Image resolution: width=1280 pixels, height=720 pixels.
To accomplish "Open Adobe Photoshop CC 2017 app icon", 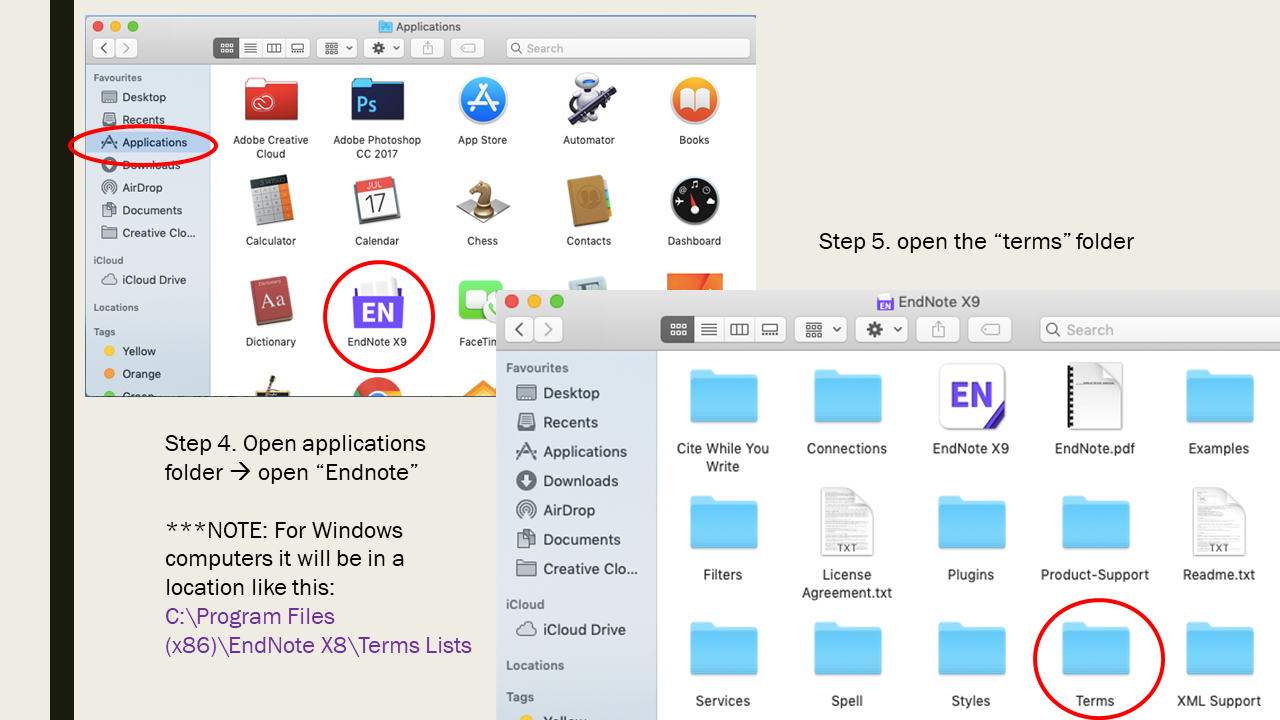I will click(377, 100).
